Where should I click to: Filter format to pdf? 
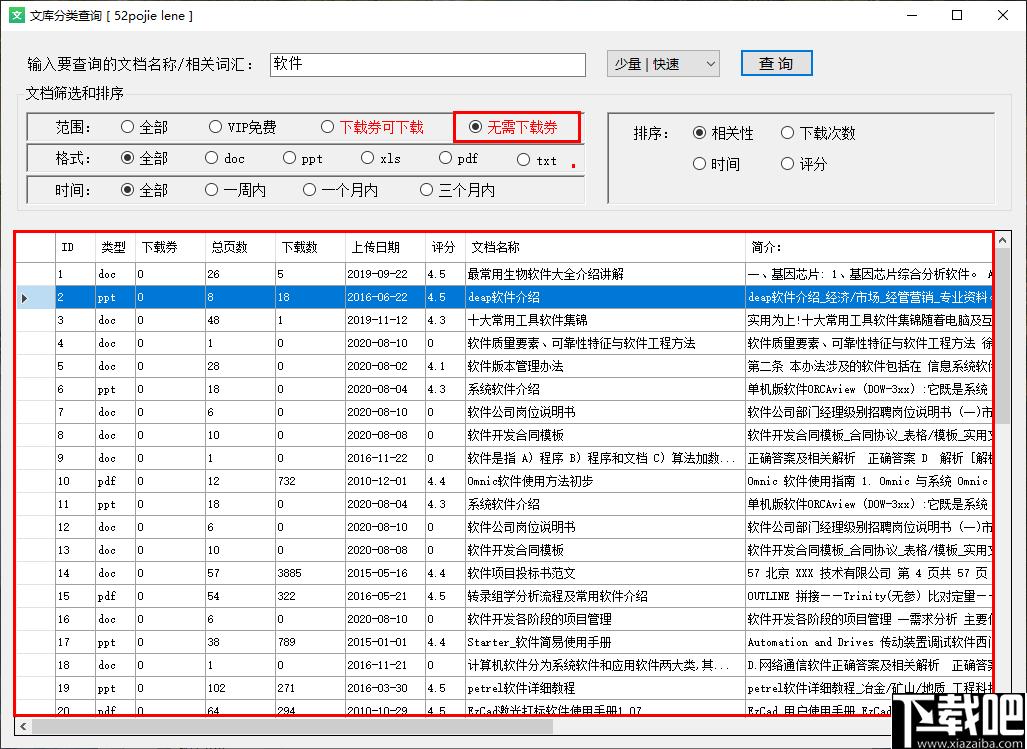[x=458, y=158]
